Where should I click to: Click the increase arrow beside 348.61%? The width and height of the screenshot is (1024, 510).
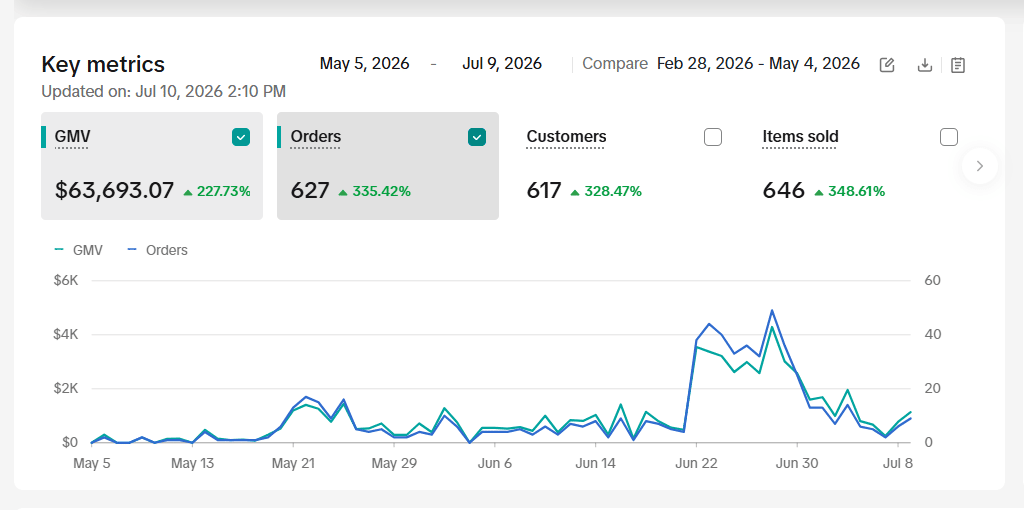(x=819, y=192)
